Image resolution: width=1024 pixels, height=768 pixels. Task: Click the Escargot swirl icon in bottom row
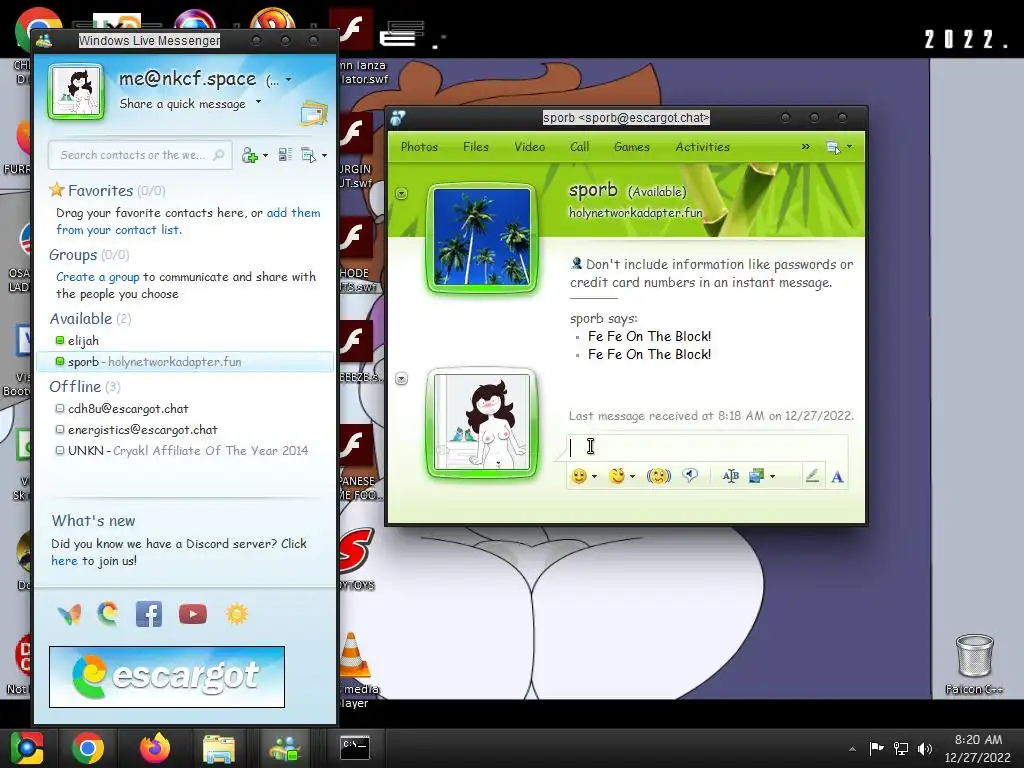click(108, 614)
